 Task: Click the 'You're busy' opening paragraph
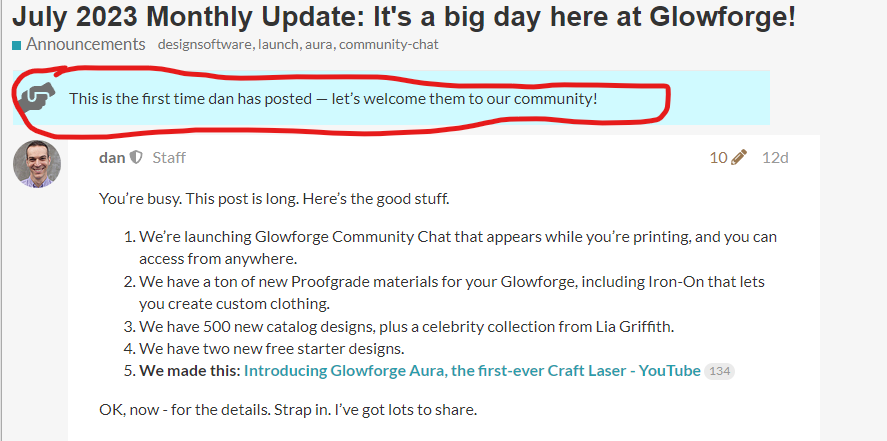(274, 199)
